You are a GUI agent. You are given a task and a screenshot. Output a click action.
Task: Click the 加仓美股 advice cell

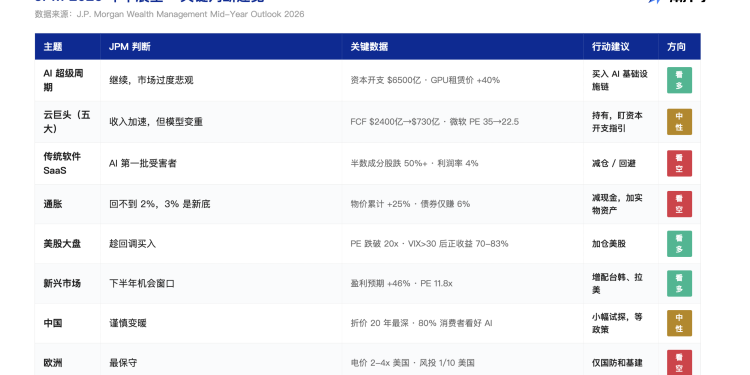tap(621, 244)
